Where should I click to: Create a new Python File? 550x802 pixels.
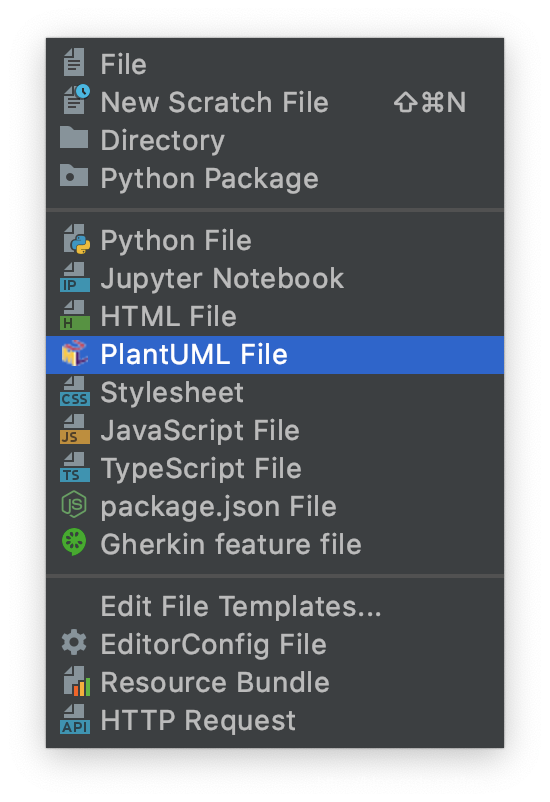point(275,240)
